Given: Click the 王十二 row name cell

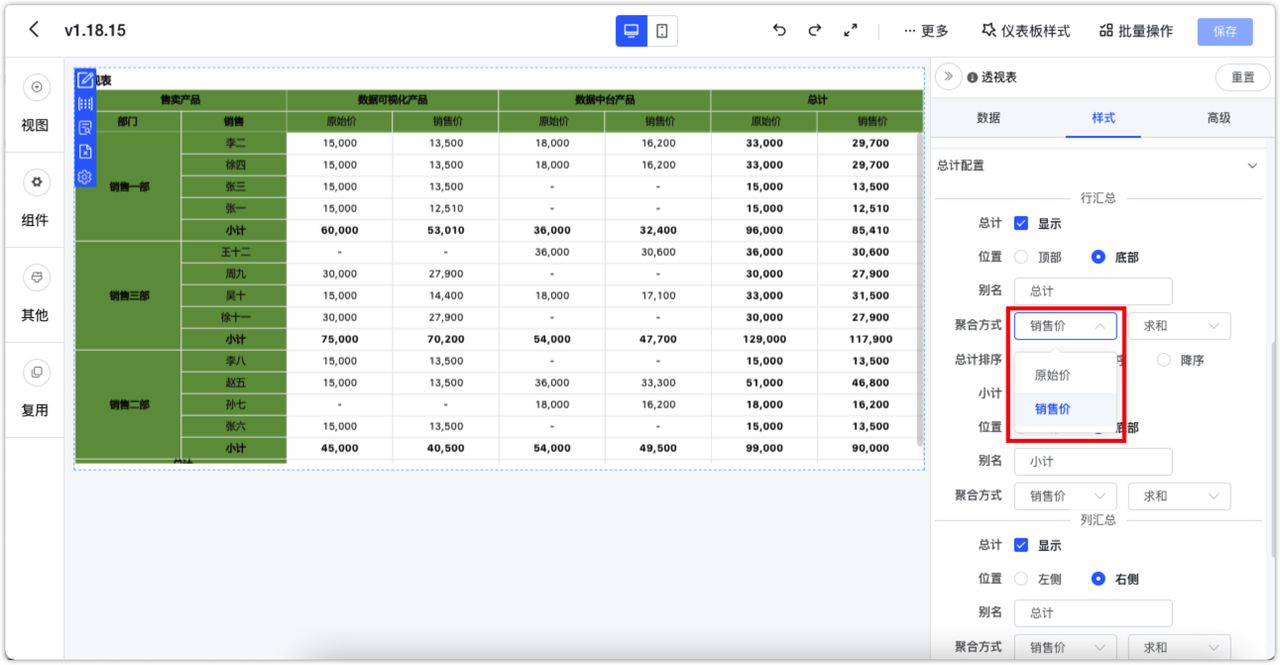Looking at the screenshot, I should click(234, 252).
